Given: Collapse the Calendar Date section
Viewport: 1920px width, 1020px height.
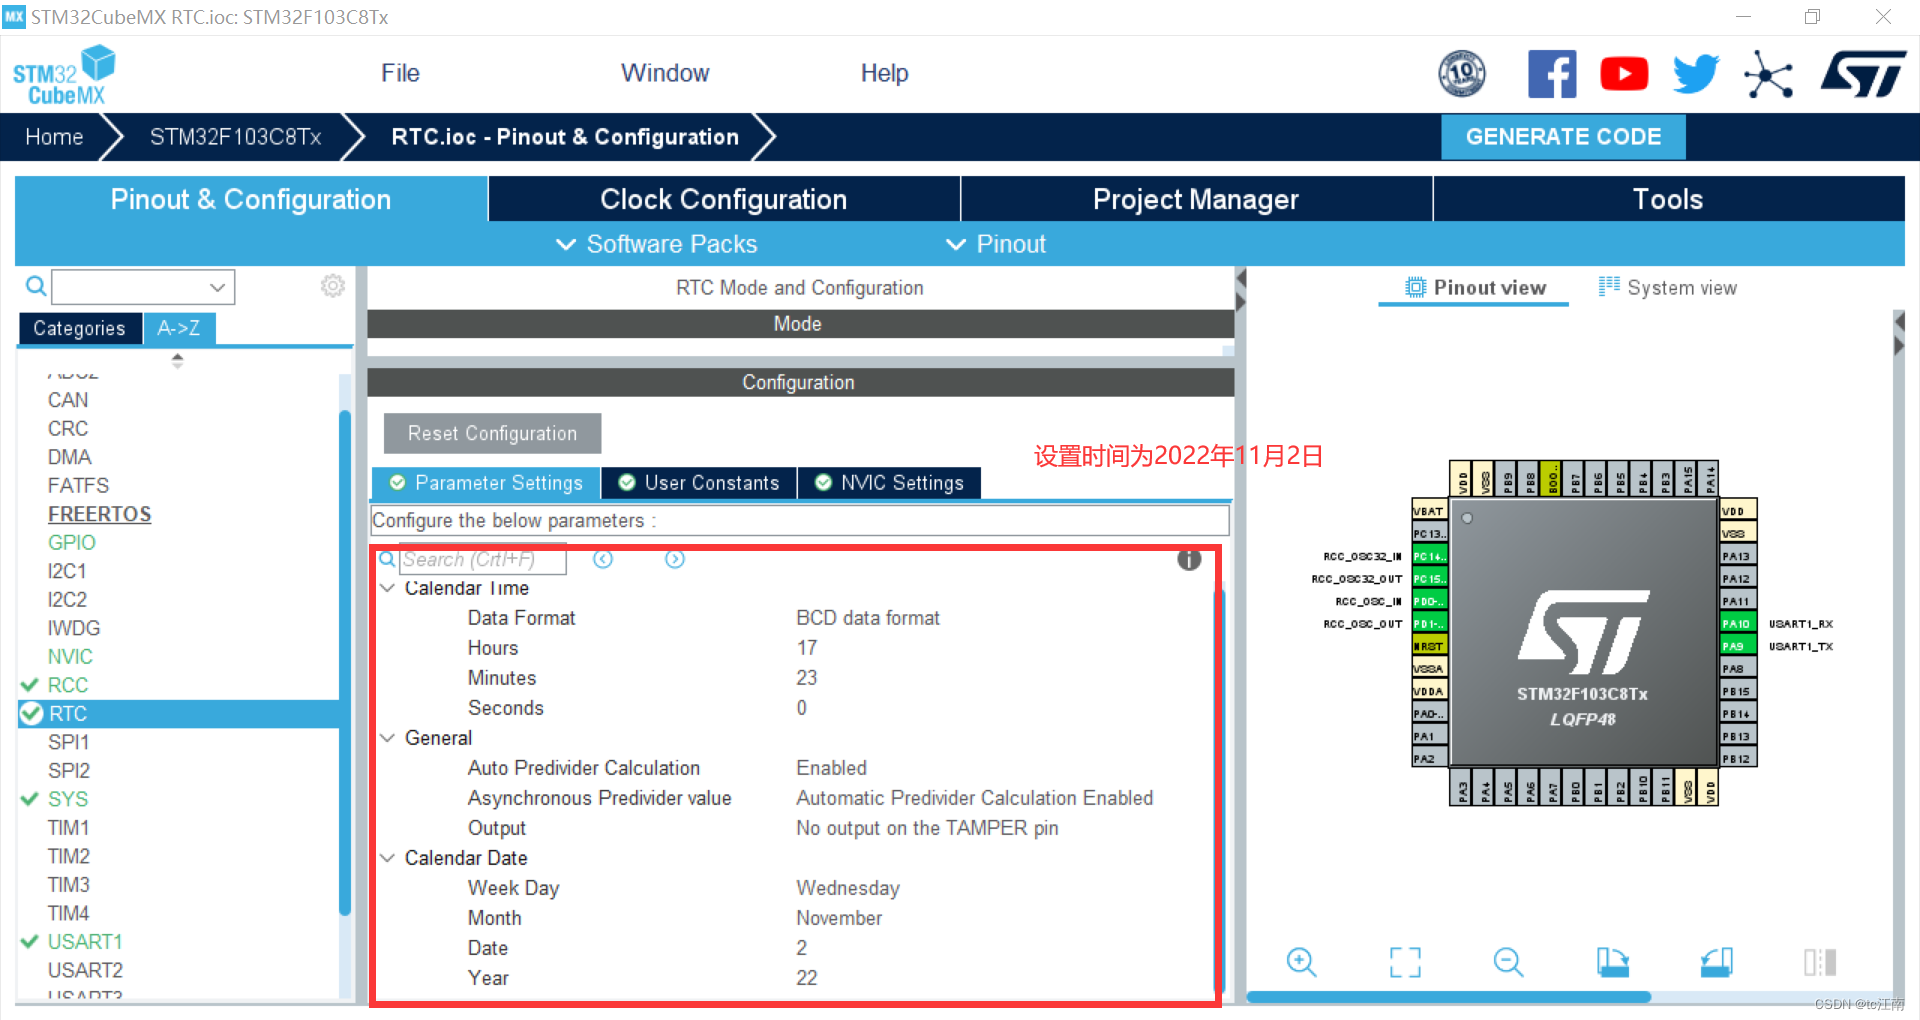Looking at the screenshot, I should (x=388, y=858).
